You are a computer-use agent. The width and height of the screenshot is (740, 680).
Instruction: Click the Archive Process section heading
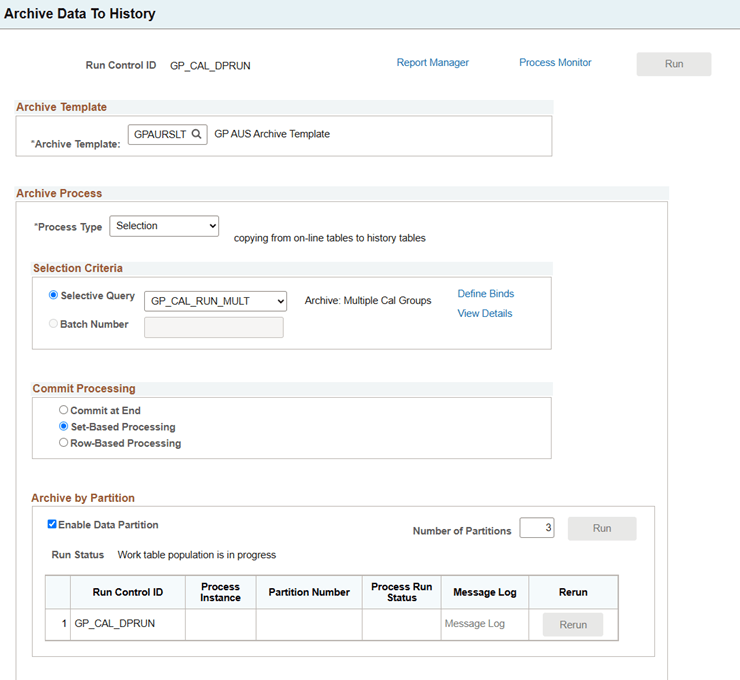tap(59, 193)
